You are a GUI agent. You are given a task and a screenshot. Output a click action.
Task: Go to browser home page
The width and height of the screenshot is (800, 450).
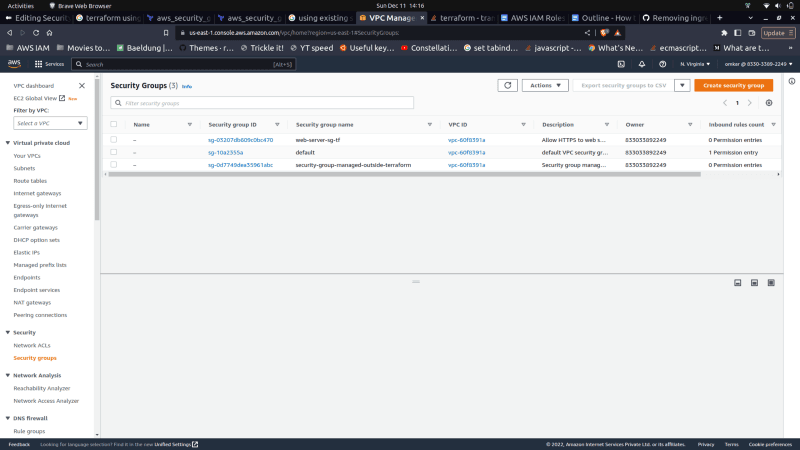49,33
